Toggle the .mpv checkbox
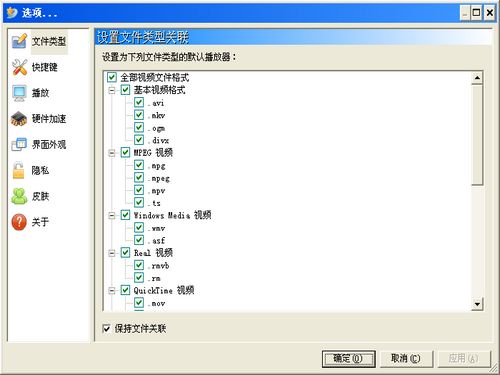The image size is (500, 375). coord(139,190)
